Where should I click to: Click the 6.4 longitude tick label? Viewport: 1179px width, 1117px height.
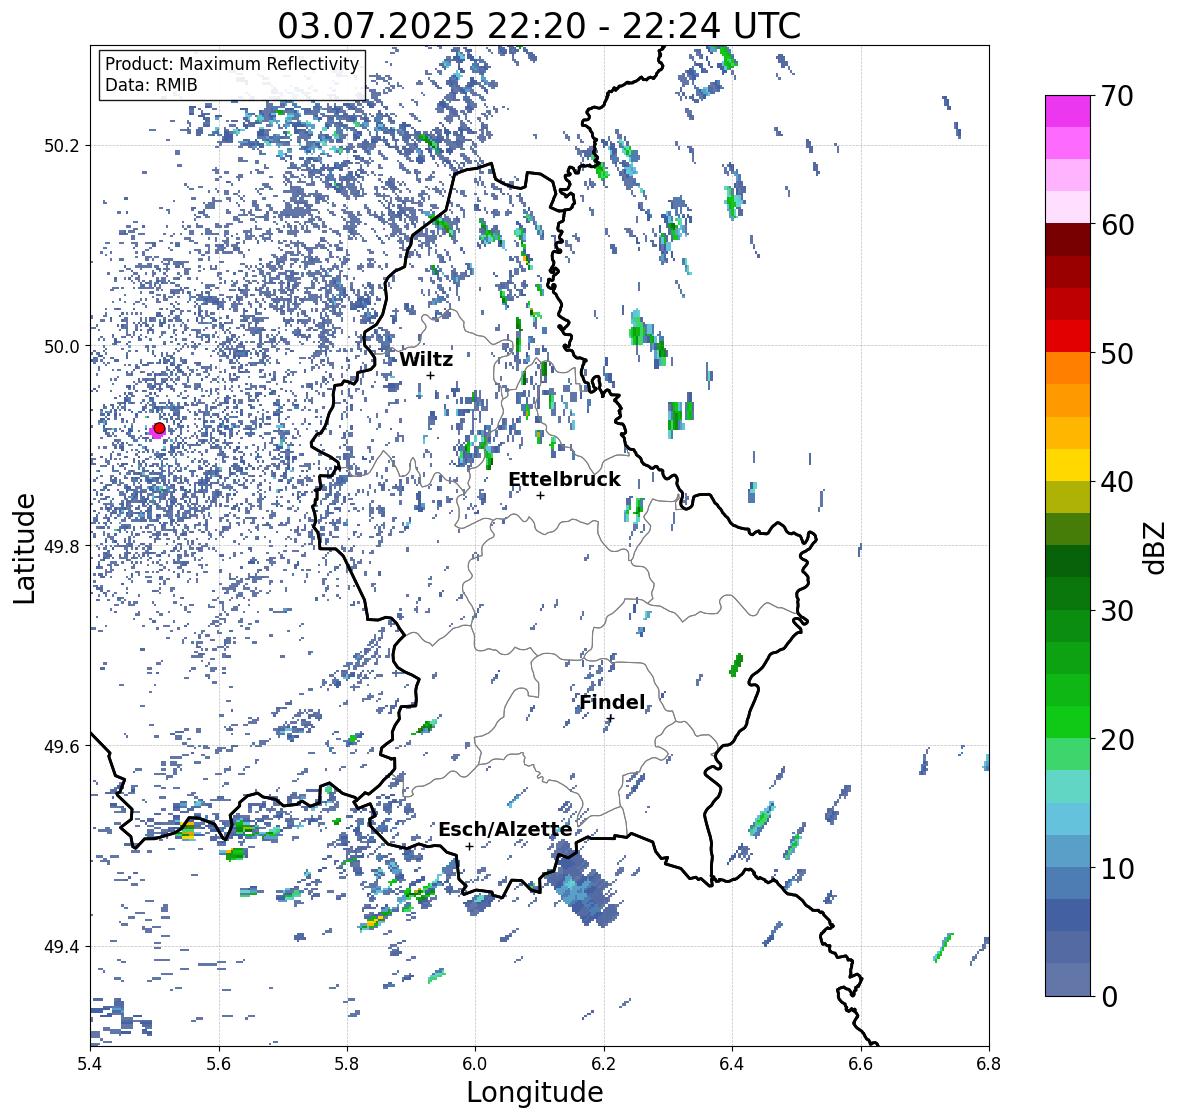coord(732,1064)
